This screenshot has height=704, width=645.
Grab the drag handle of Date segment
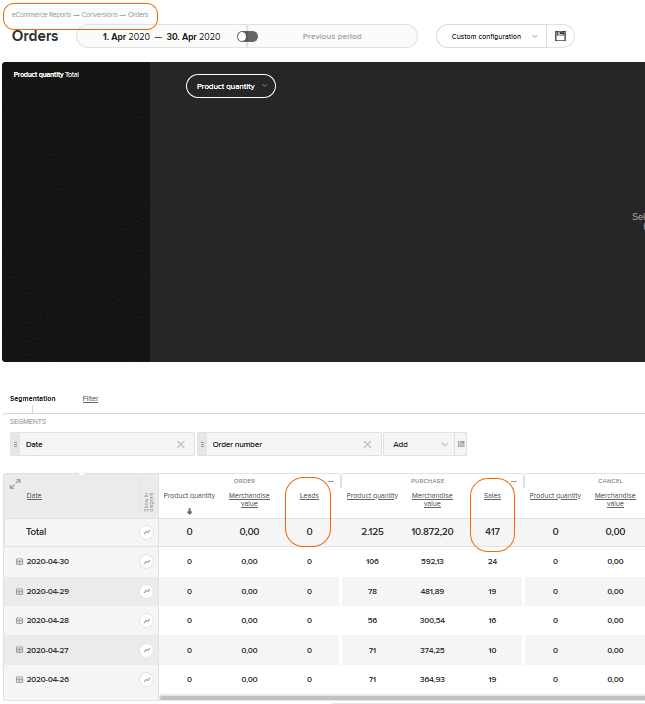(x=15, y=444)
